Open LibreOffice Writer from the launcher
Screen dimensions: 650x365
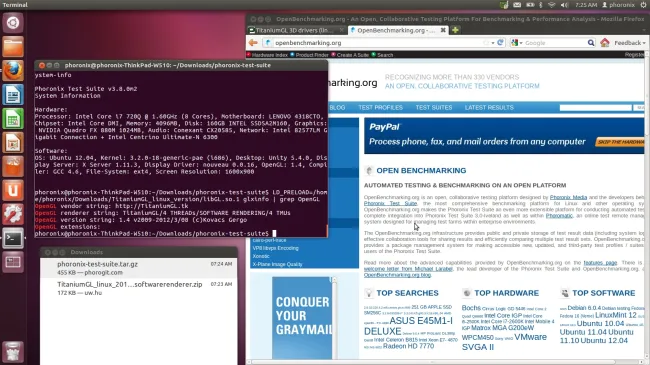[13, 95]
